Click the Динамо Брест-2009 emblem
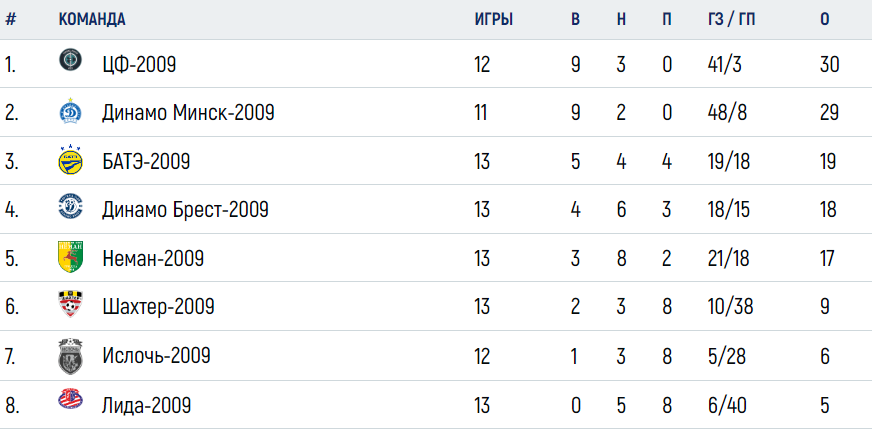872x429 pixels. (x=71, y=206)
